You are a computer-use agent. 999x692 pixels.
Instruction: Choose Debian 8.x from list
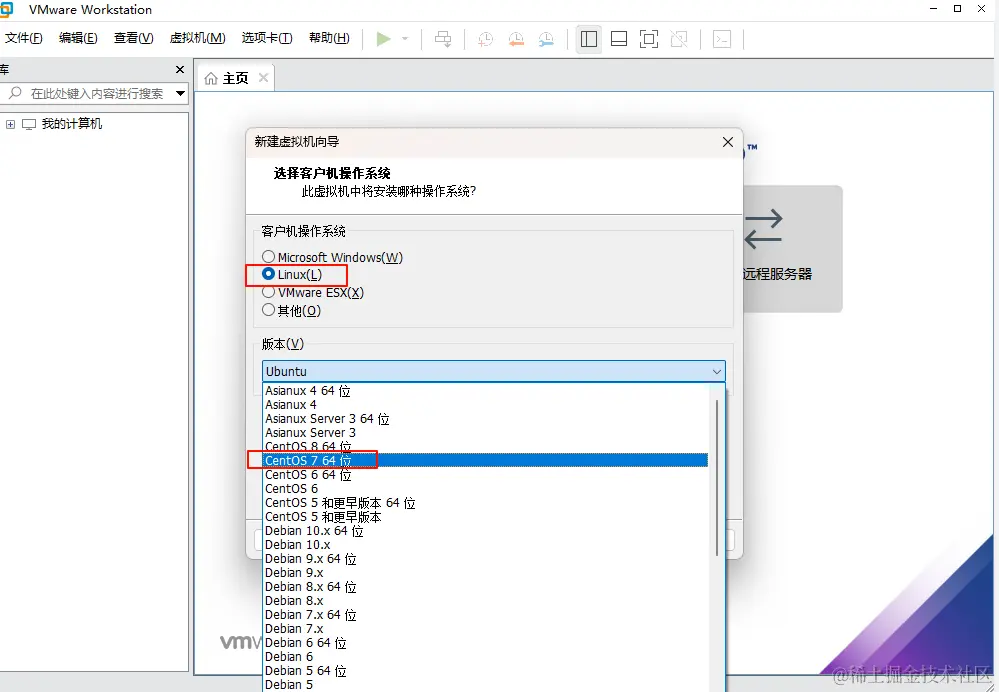tap(486, 601)
